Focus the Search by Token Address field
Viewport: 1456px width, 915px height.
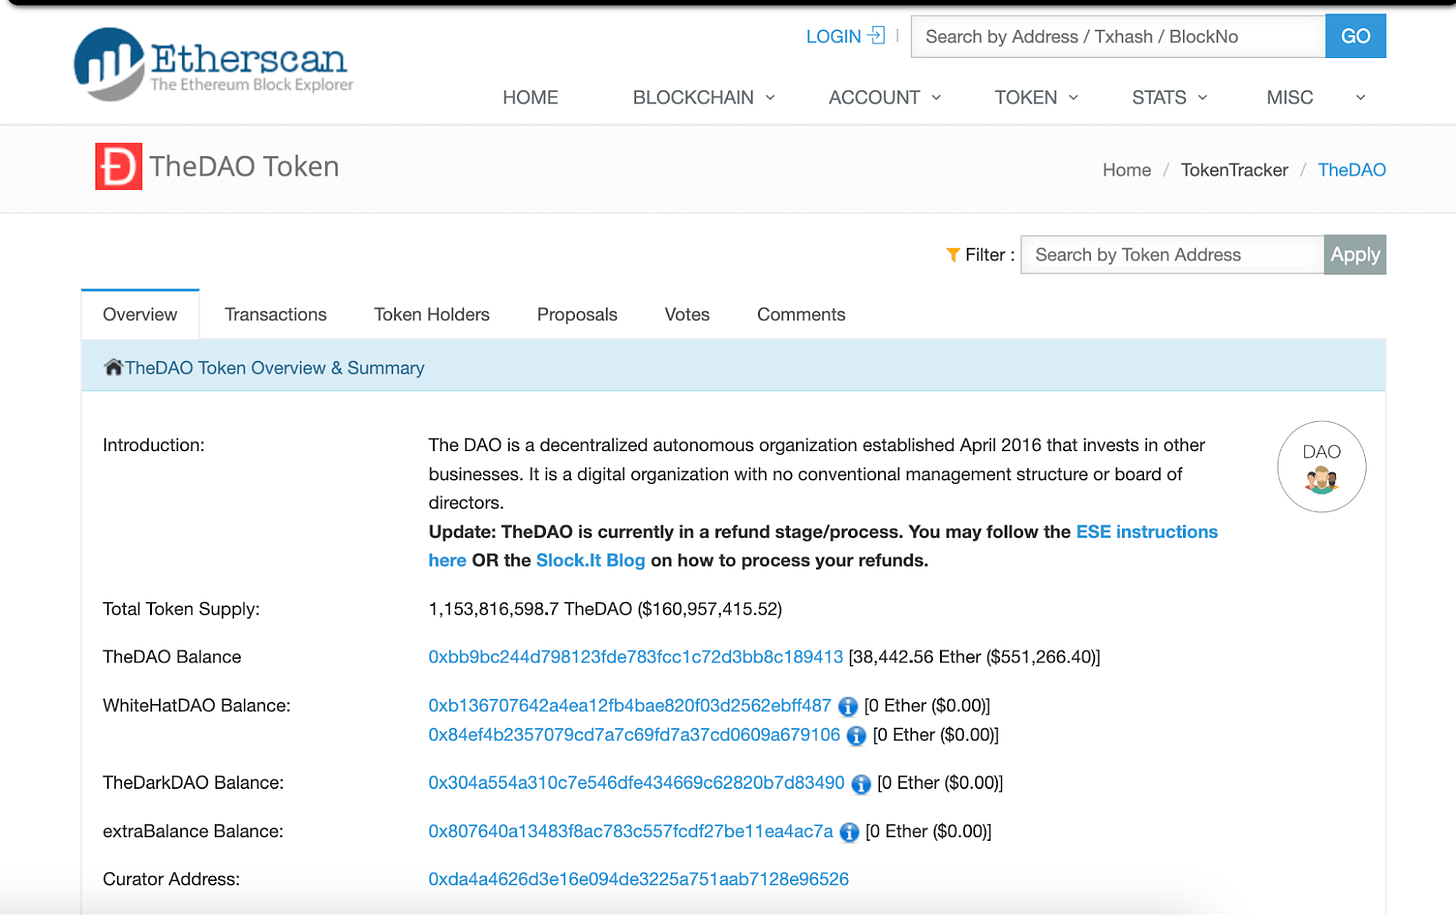pyautogui.click(x=1172, y=255)
